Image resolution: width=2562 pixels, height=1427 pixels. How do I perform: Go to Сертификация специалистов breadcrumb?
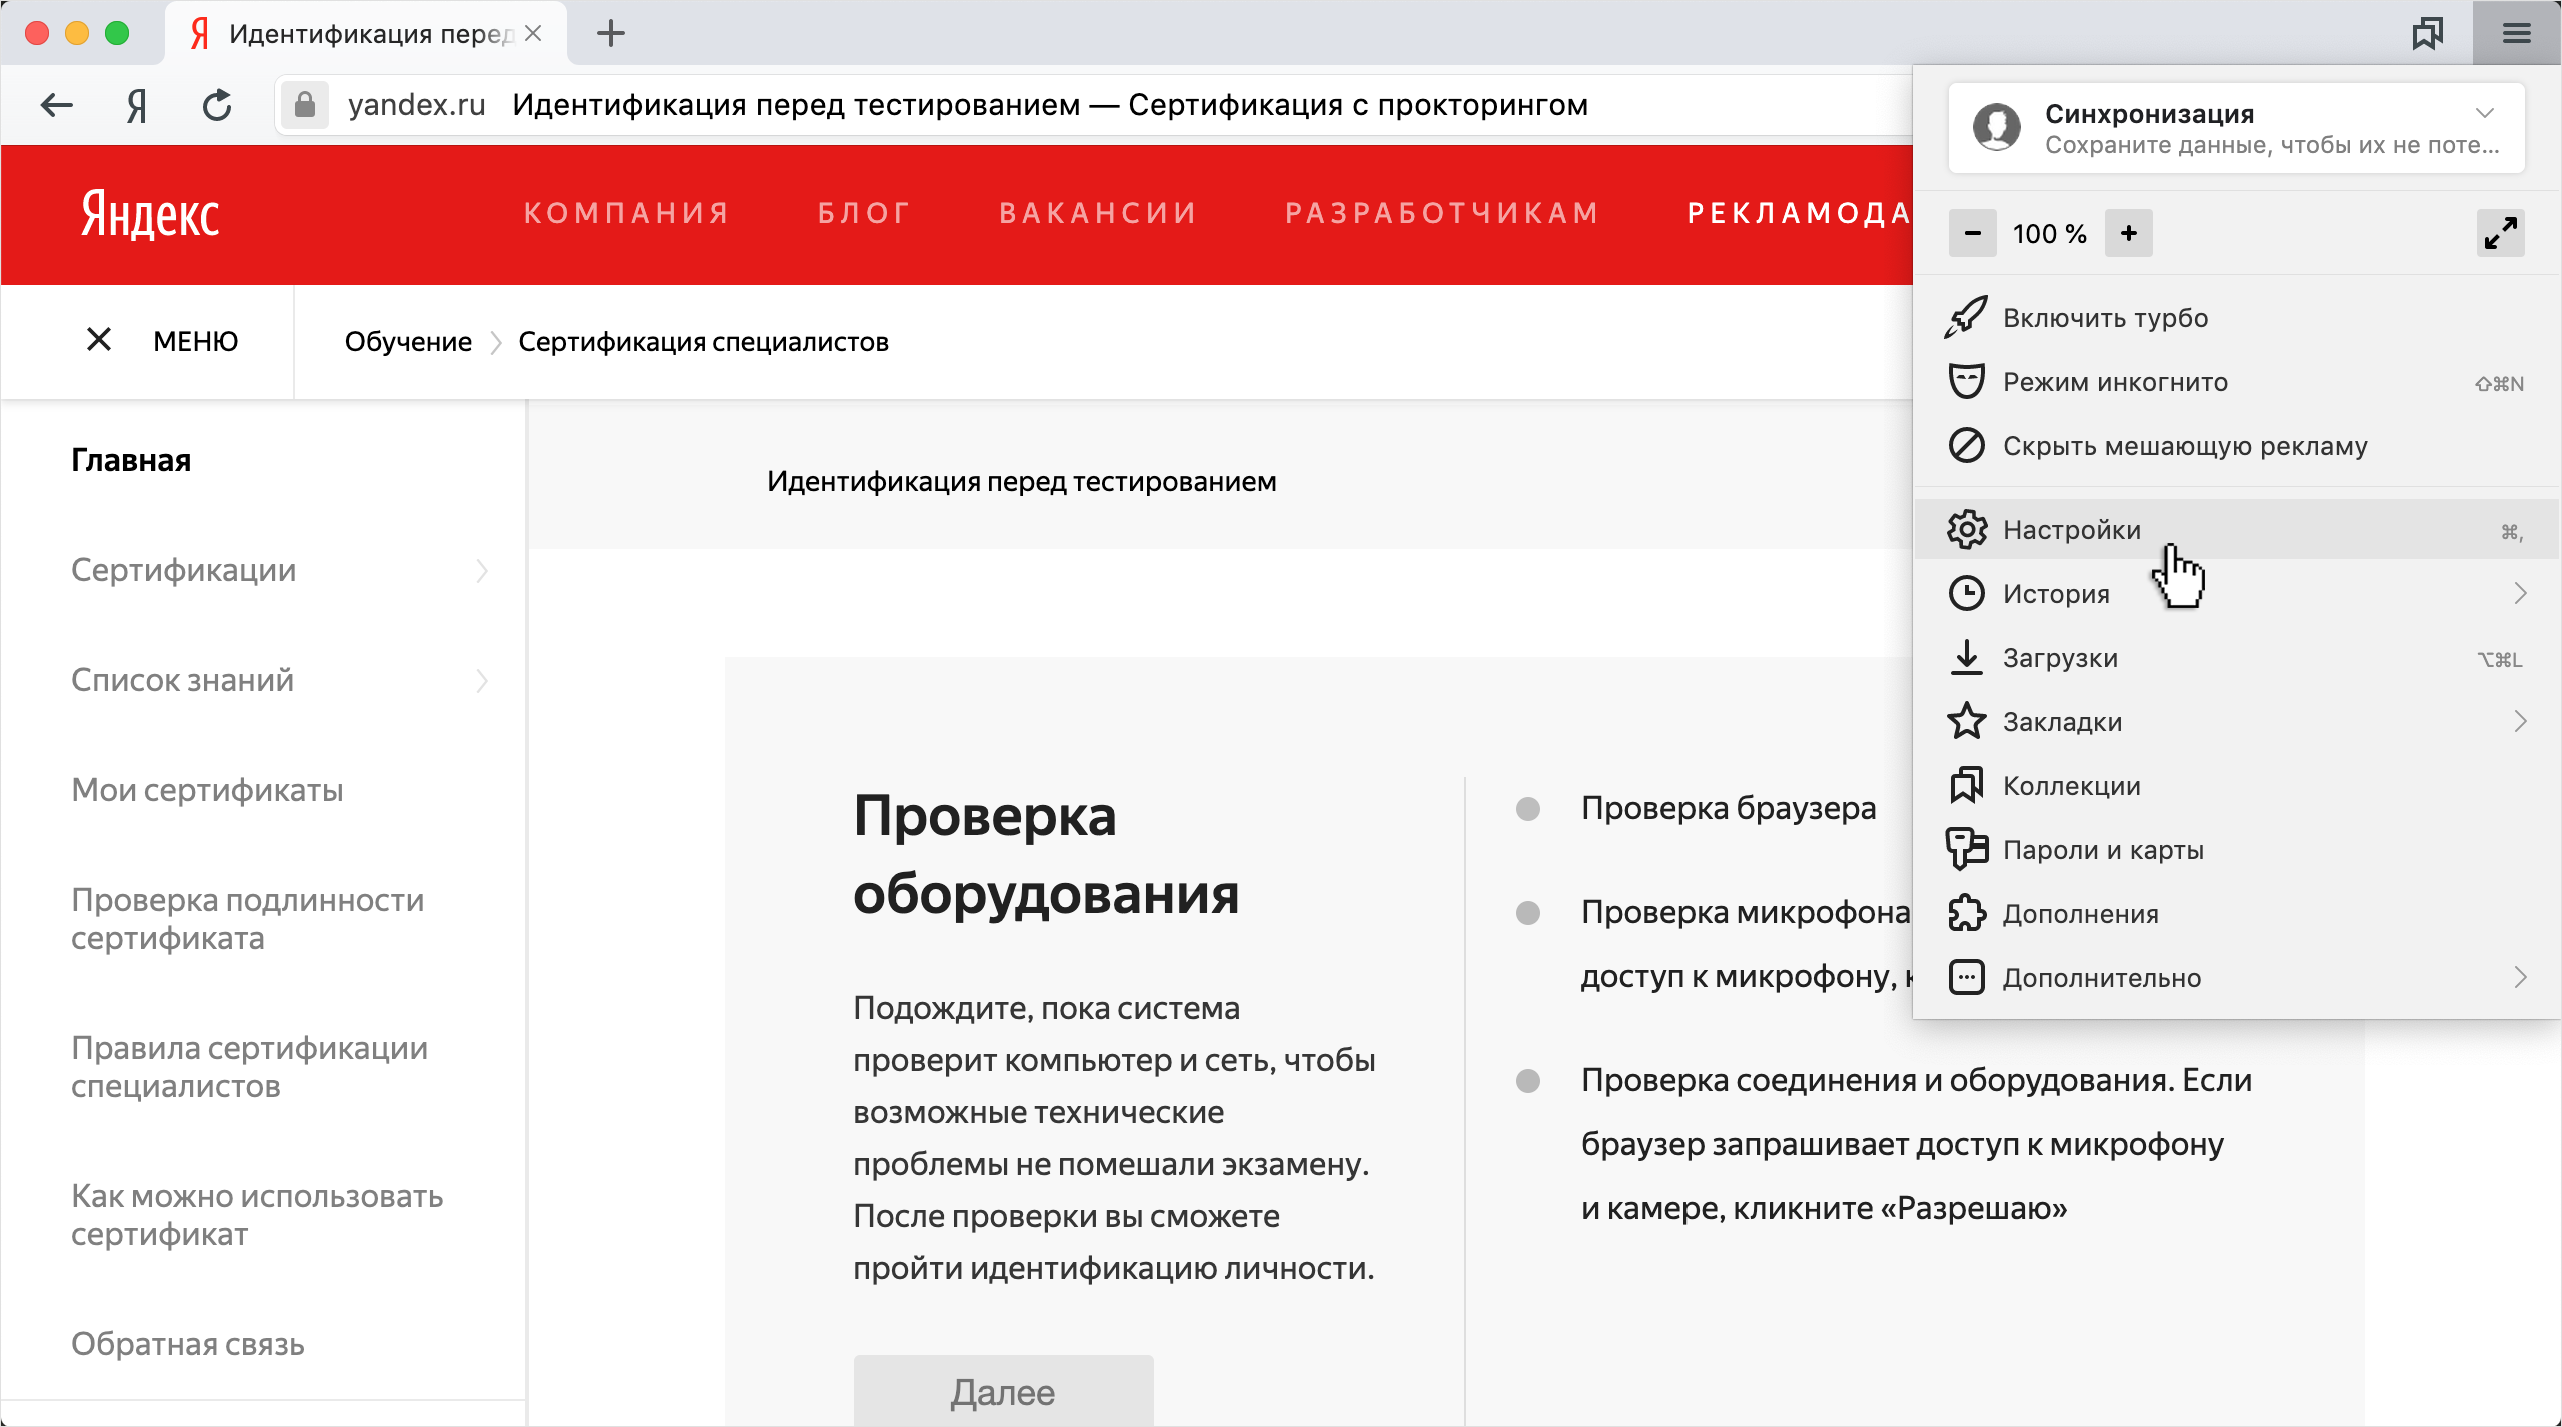click(x=703, y=342)
